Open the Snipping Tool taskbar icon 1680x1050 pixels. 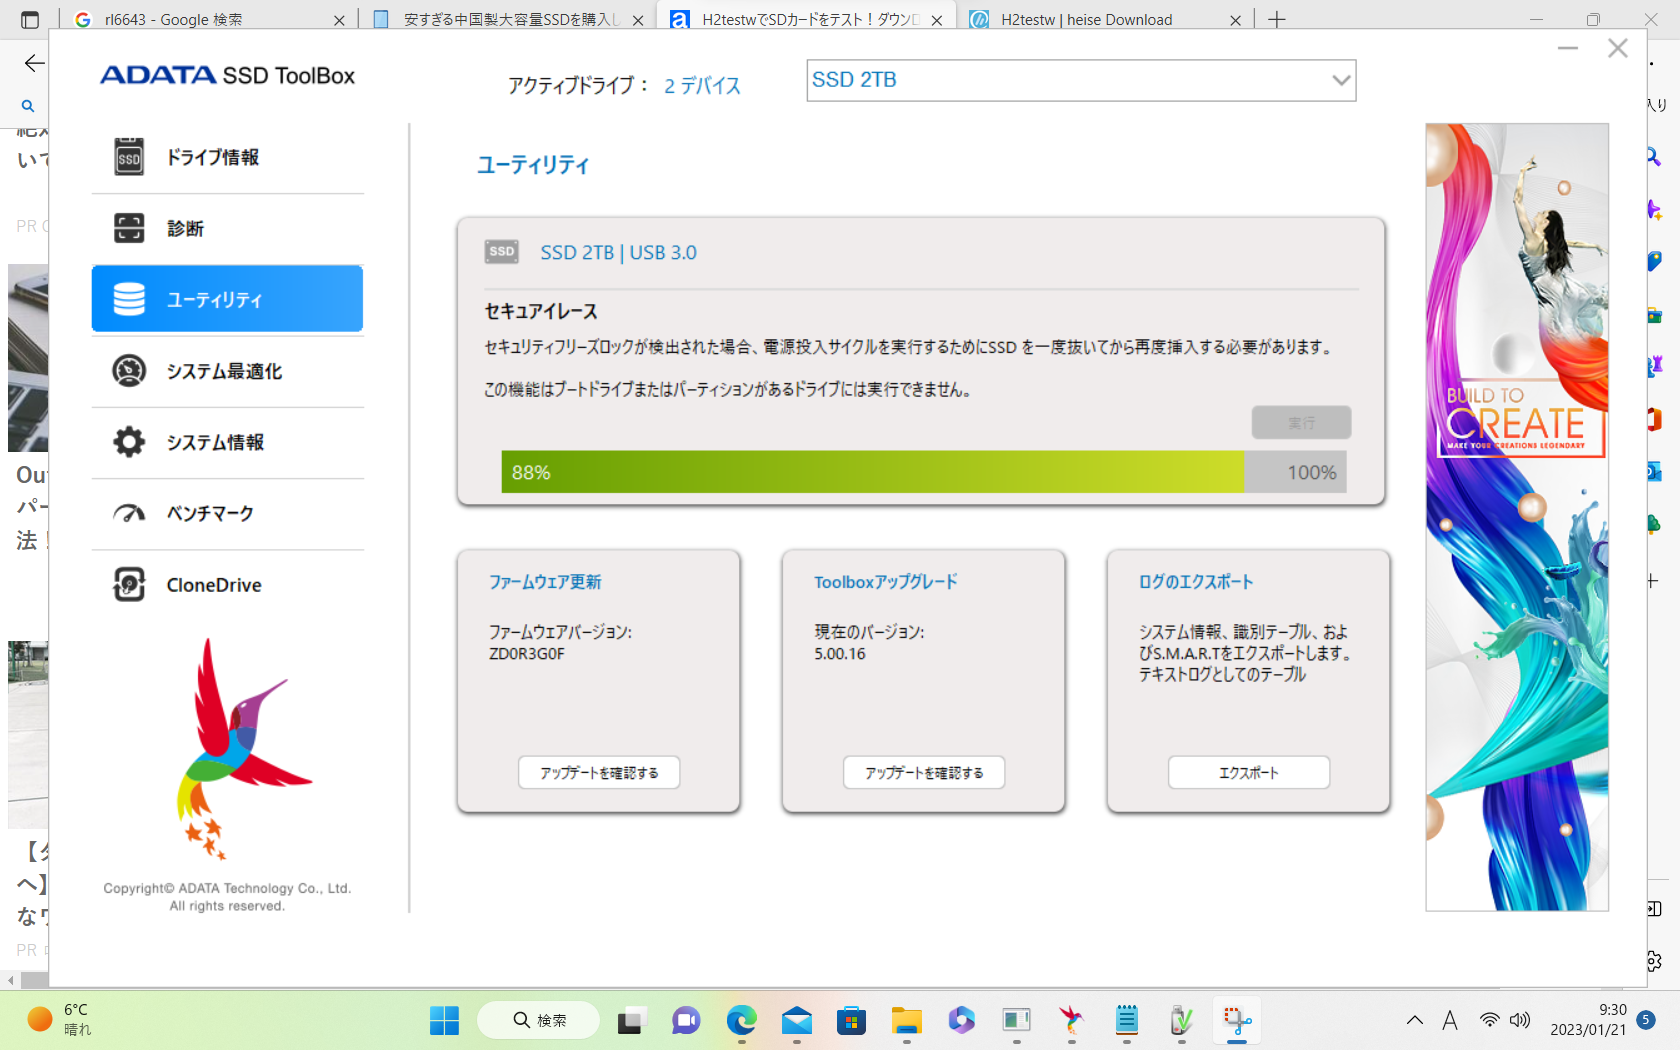pos(1237,1020)
